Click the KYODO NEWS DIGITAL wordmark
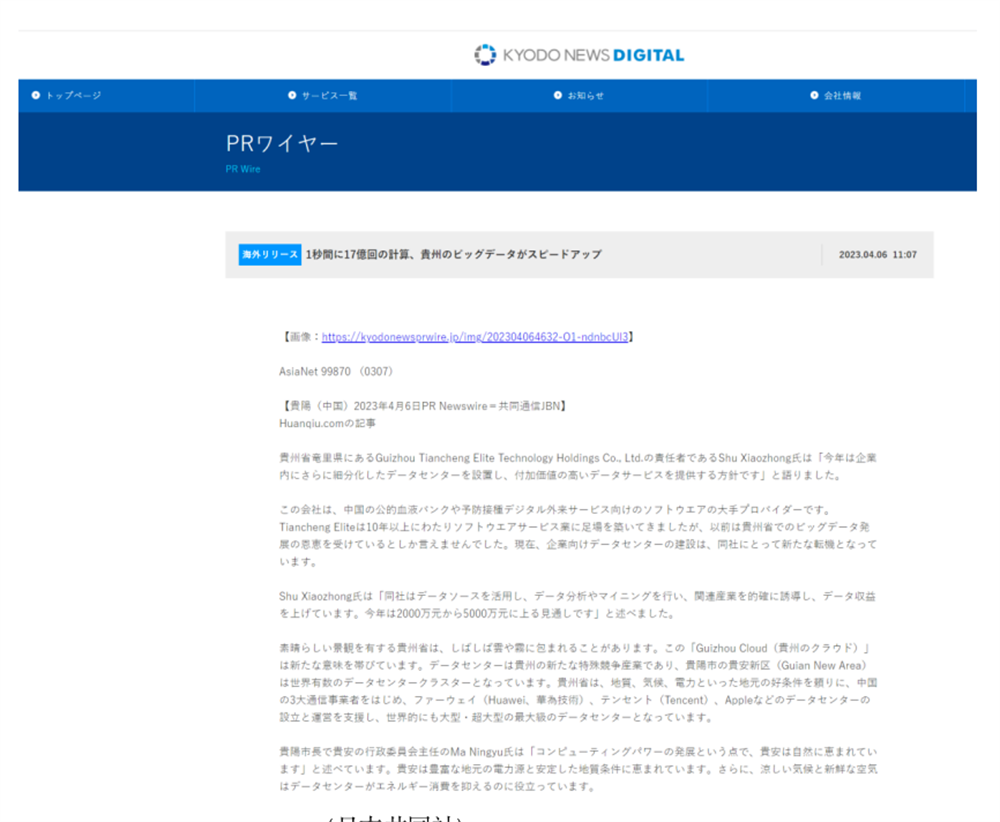1000x822 pixels. click(x=593, y=55)
